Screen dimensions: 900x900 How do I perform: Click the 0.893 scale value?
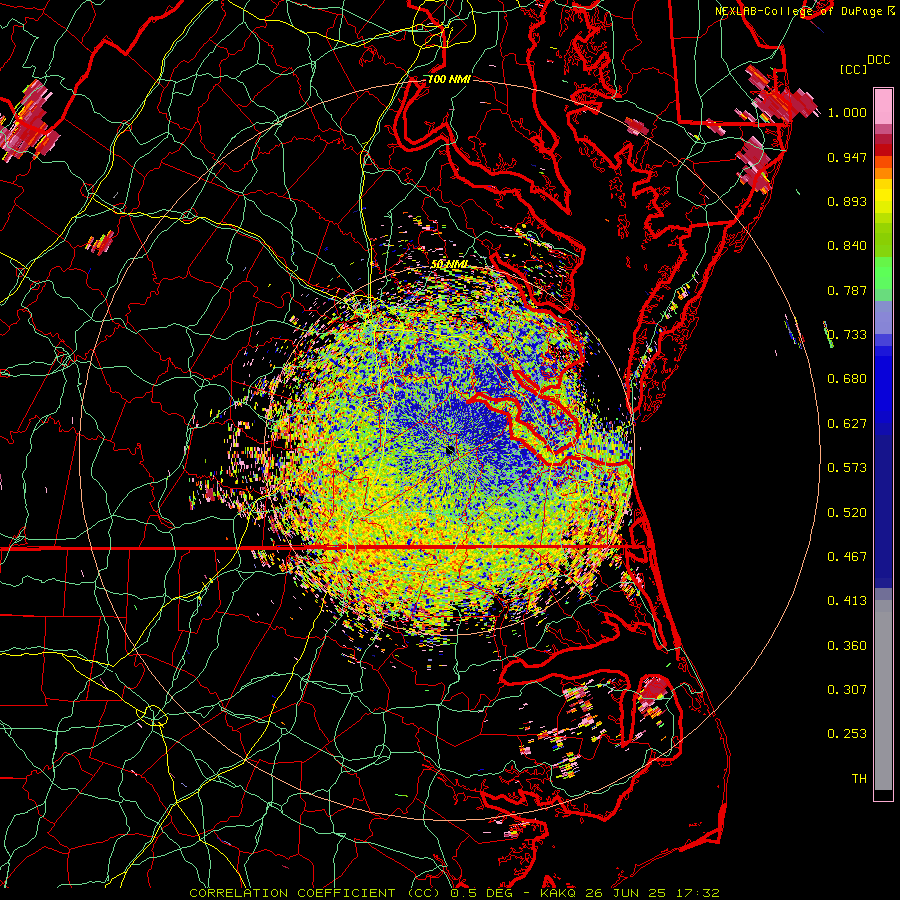[x=847, y=201]
